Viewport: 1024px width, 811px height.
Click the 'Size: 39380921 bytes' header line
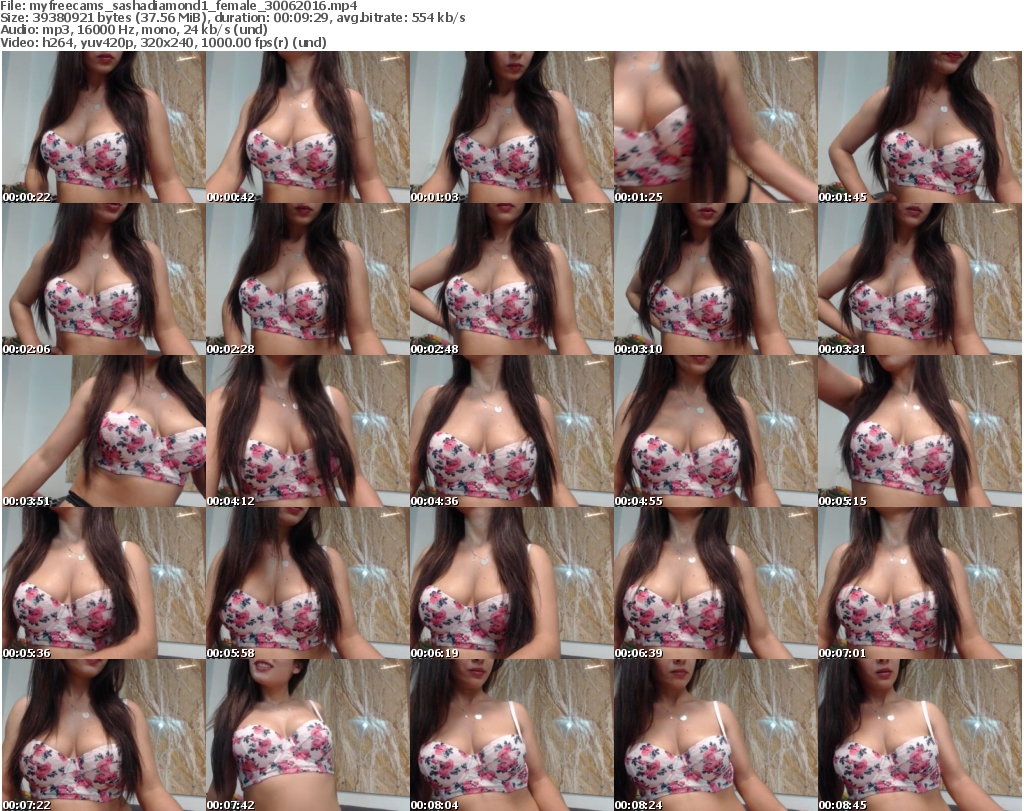(x=233, y=18)
